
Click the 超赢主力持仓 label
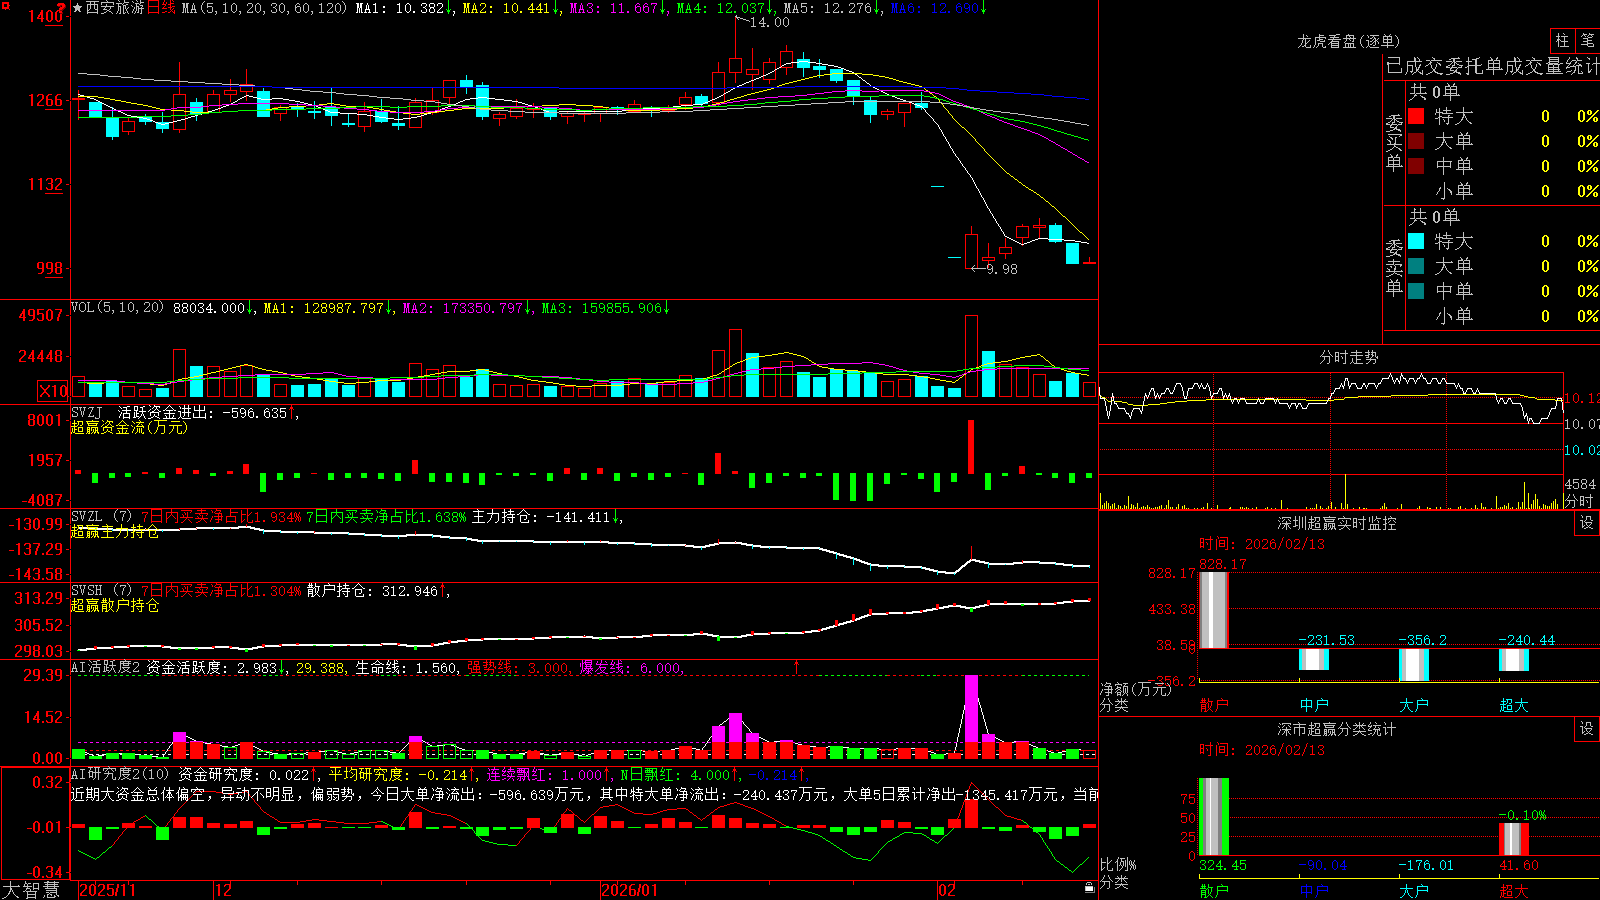(115, 531)
